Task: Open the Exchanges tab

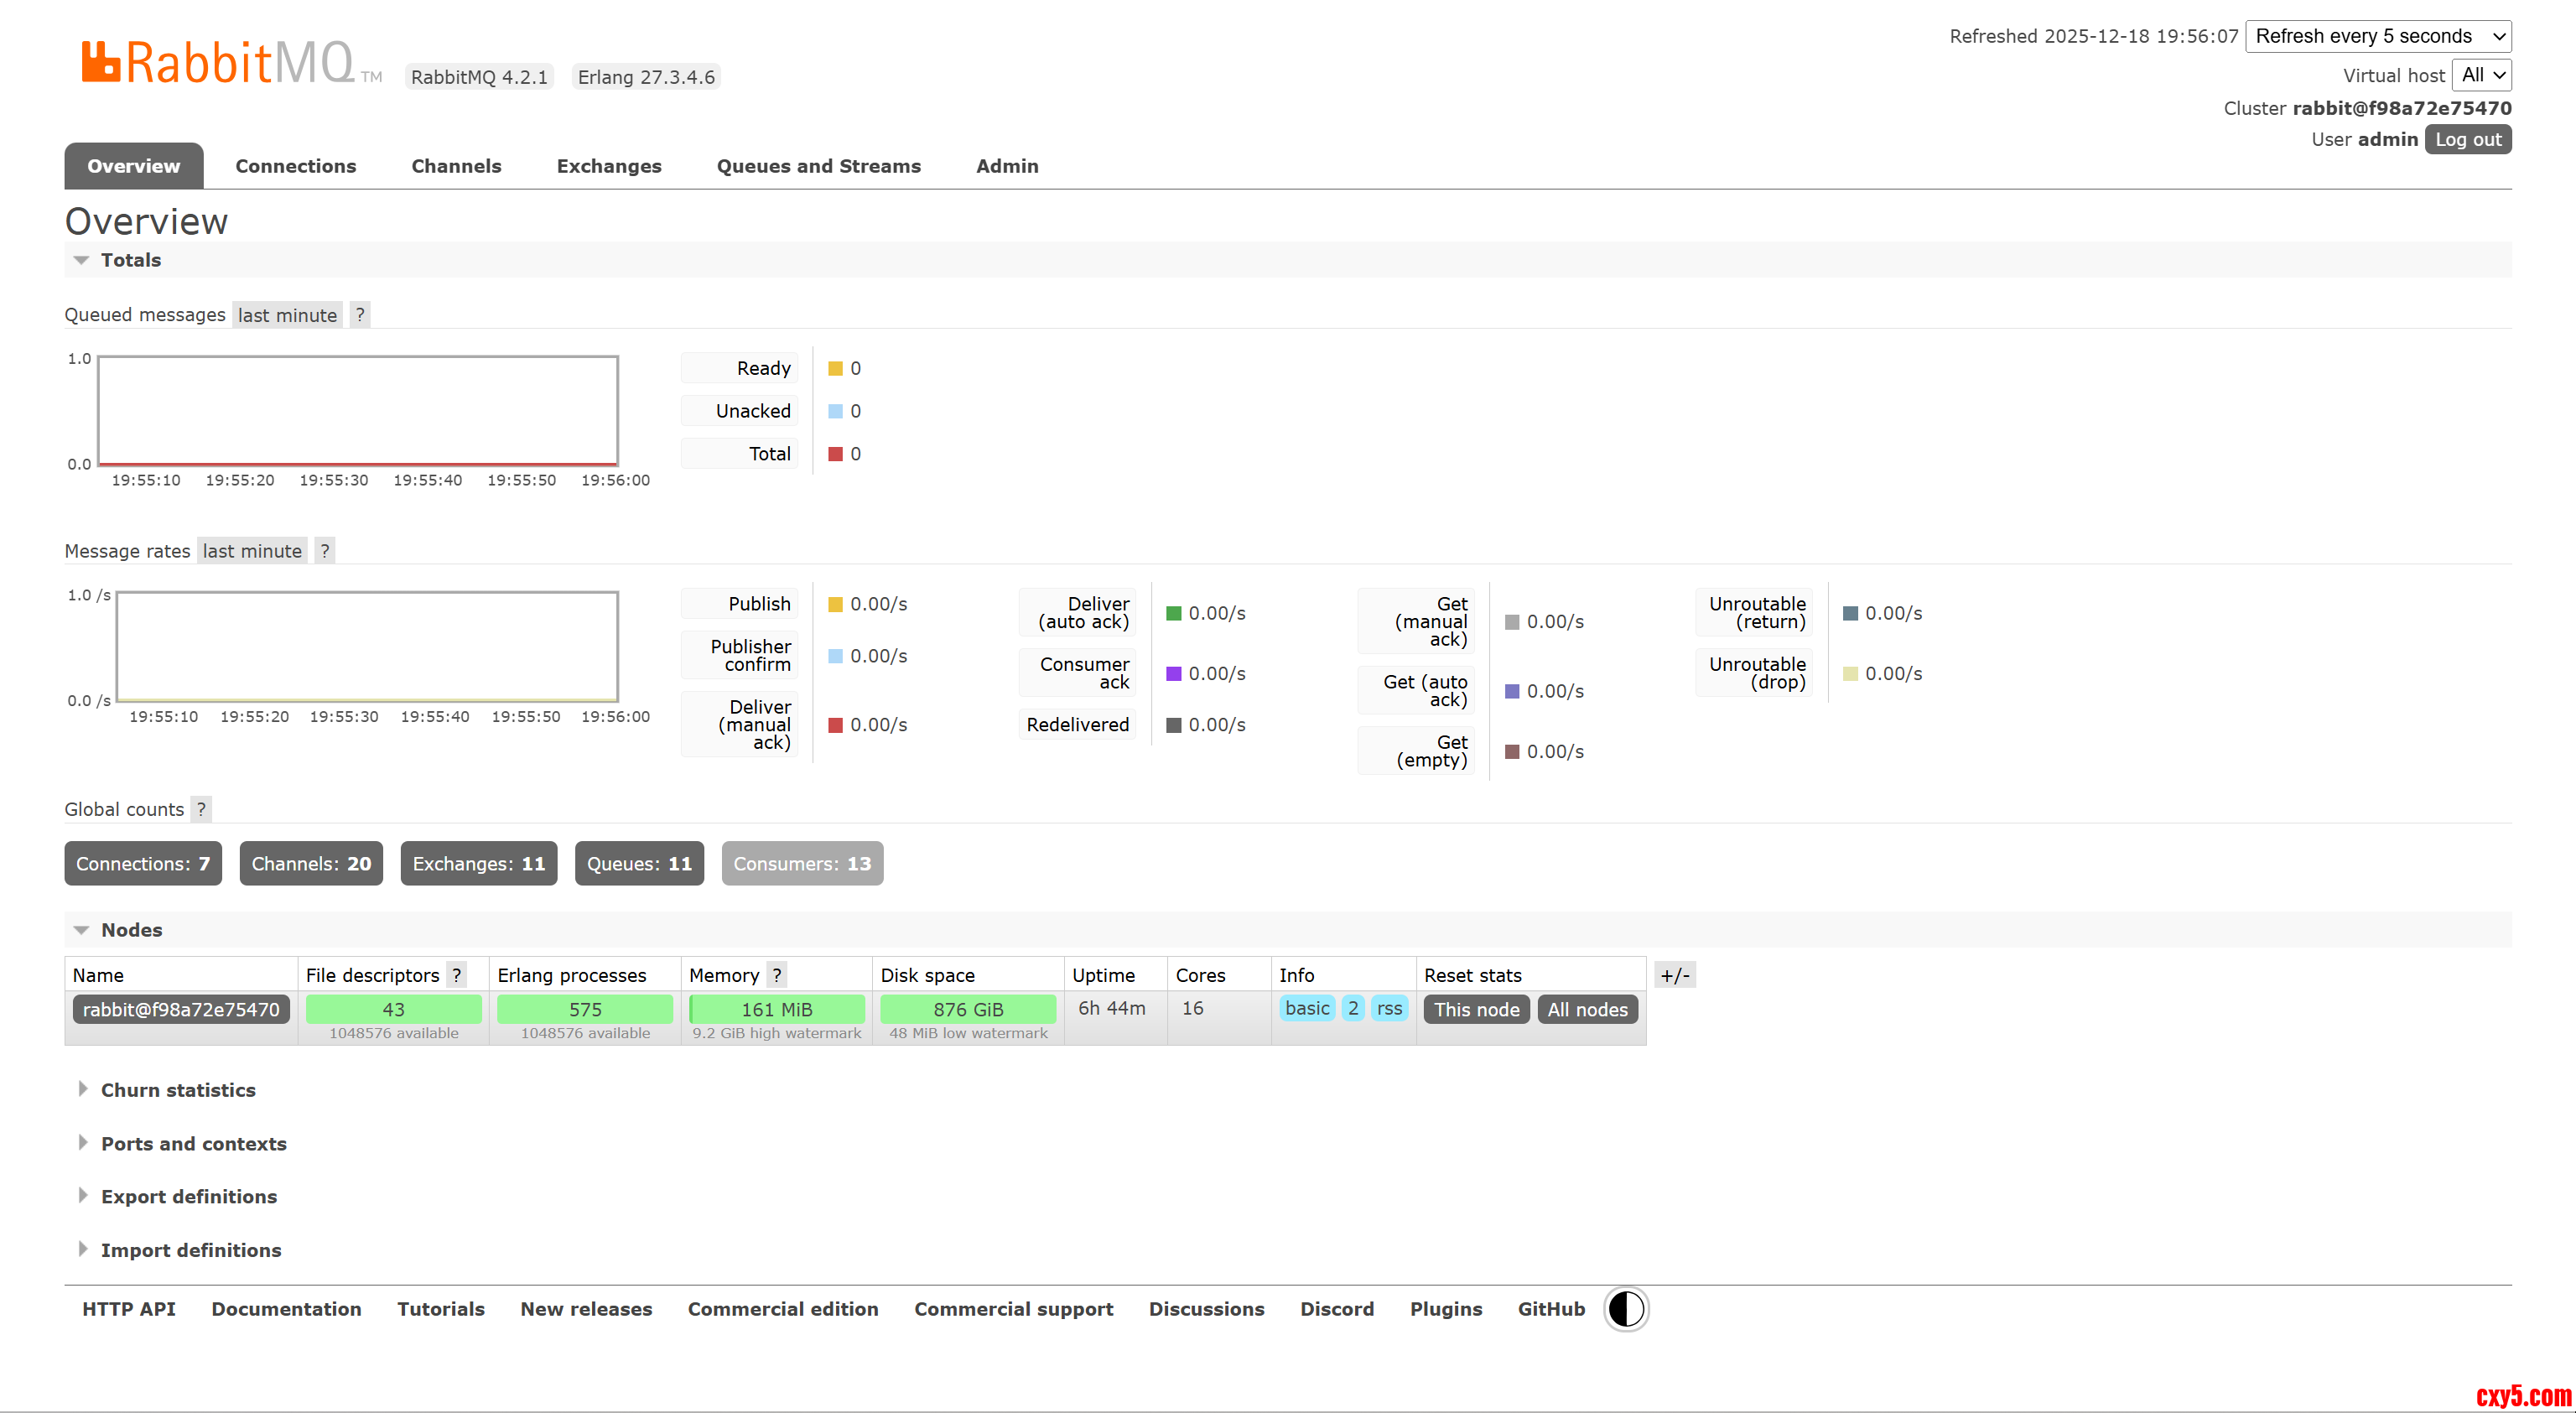Action: tap(608, 166)
